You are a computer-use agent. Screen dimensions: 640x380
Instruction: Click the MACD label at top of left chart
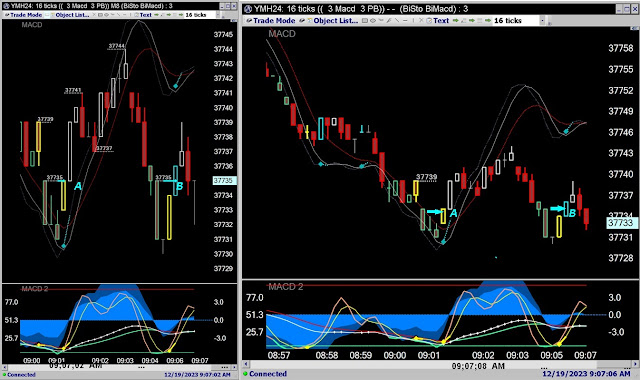click(32, 25)
